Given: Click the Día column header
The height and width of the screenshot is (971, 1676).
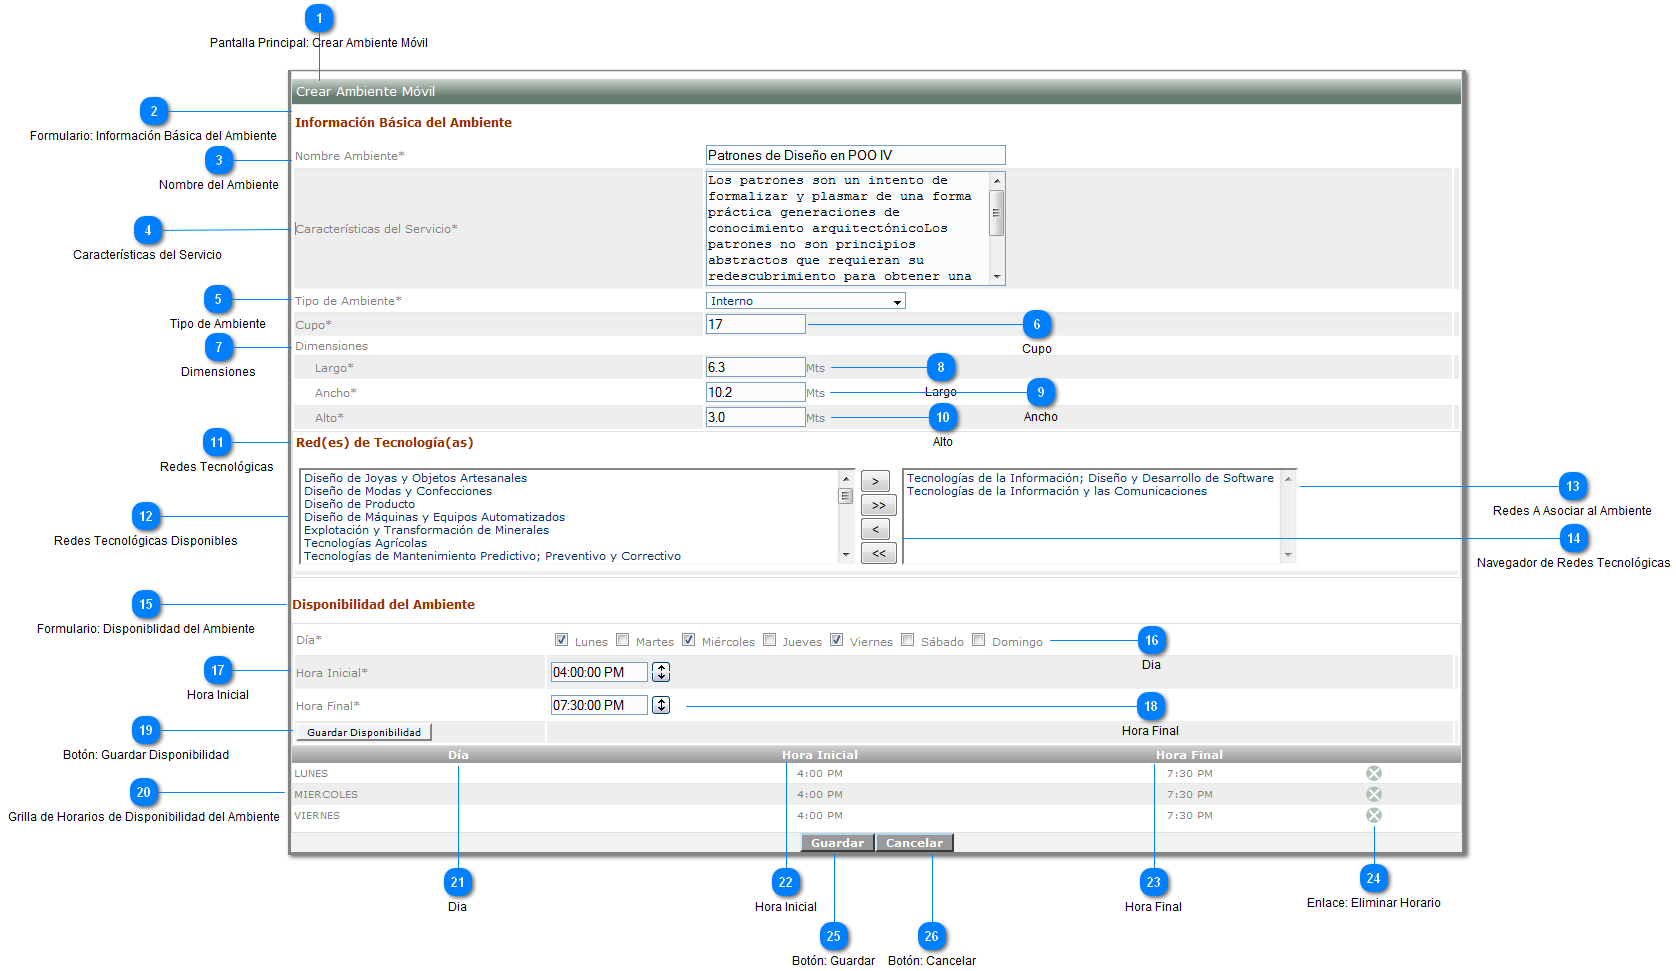Looking at the screenshot, I should [458, 755].
